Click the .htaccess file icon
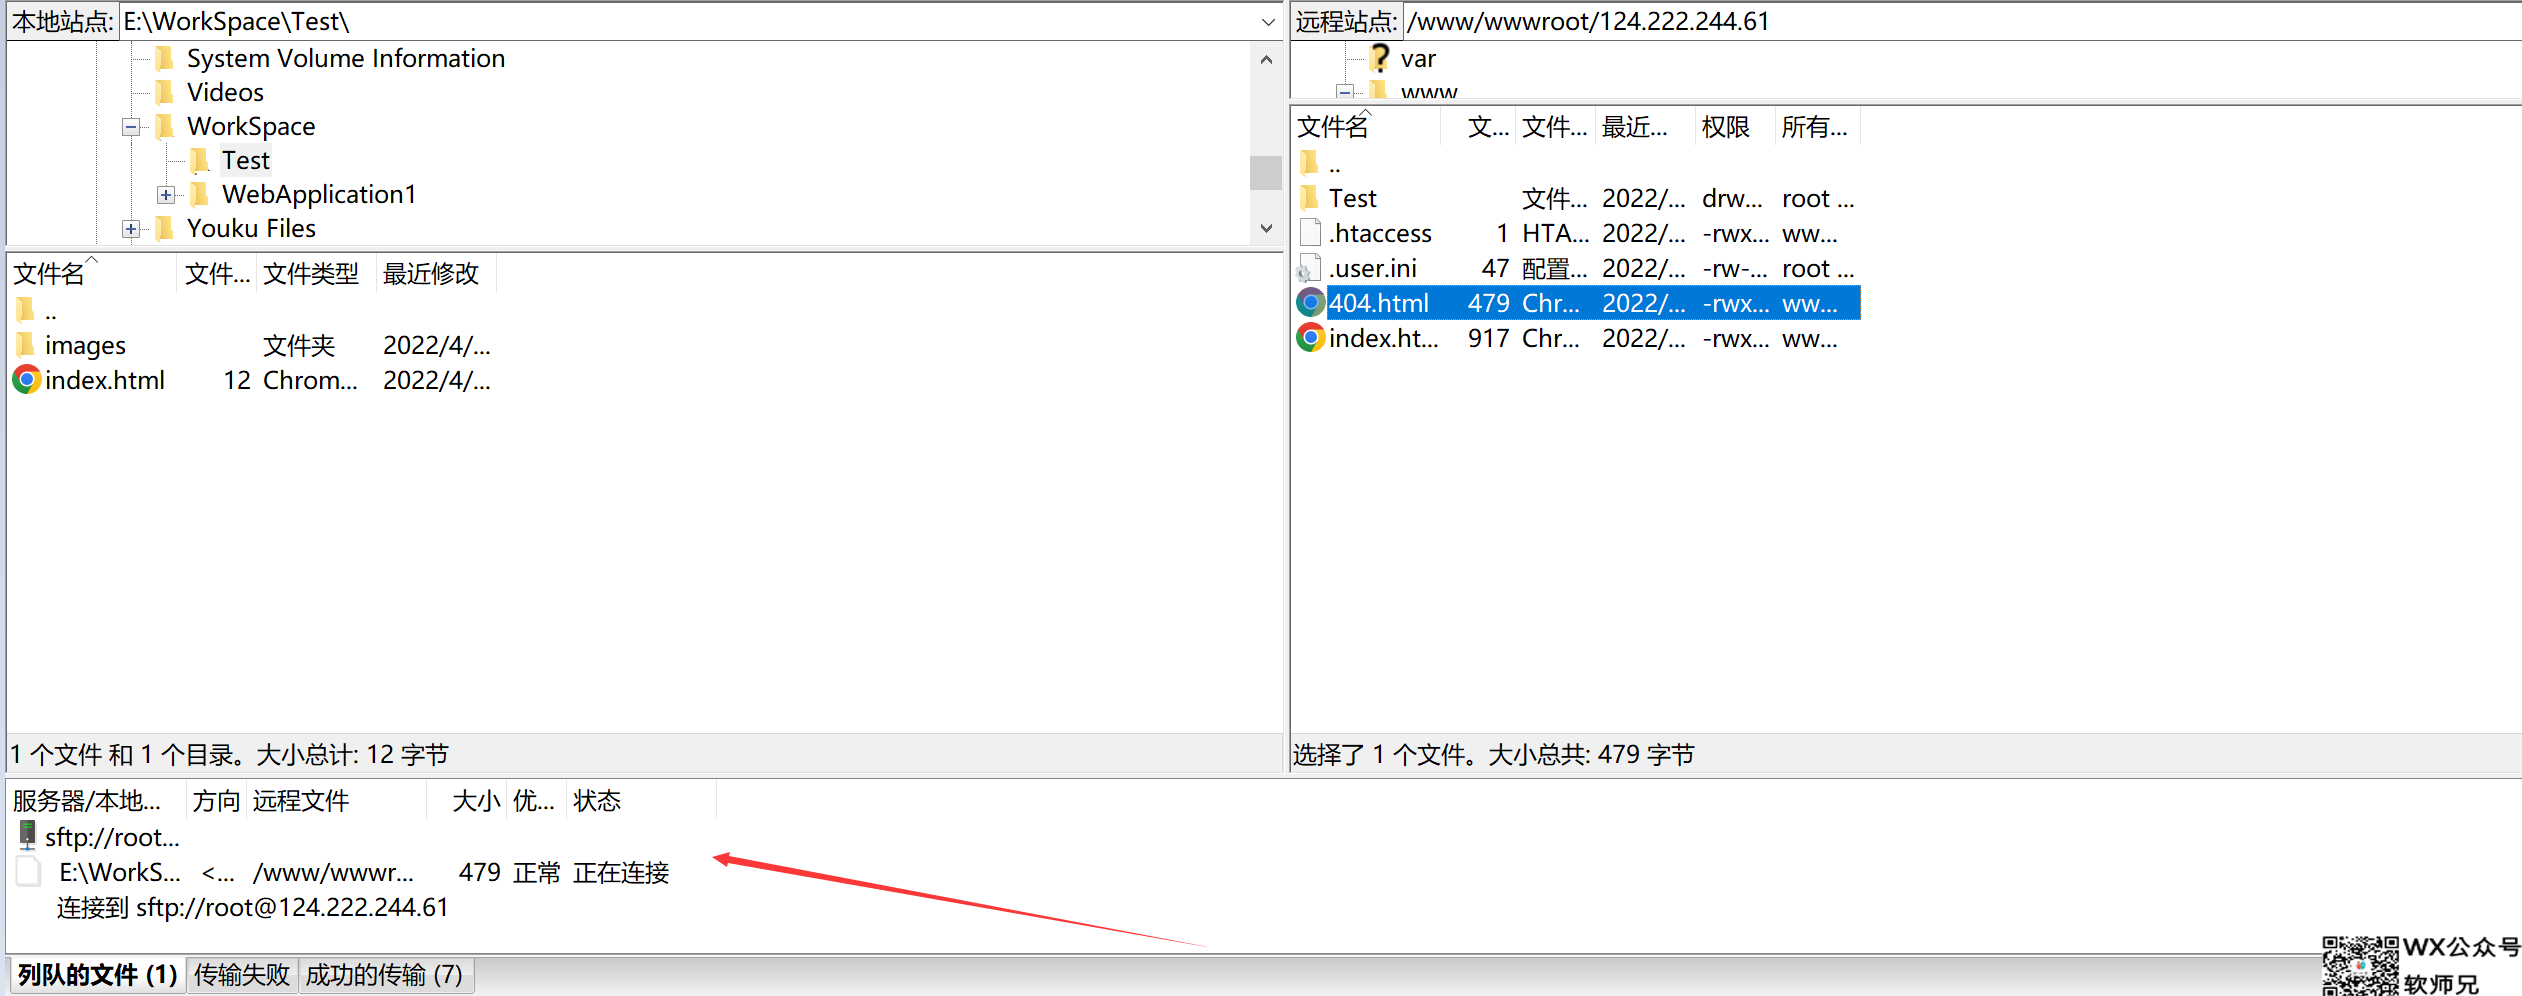 [1310, 233]
